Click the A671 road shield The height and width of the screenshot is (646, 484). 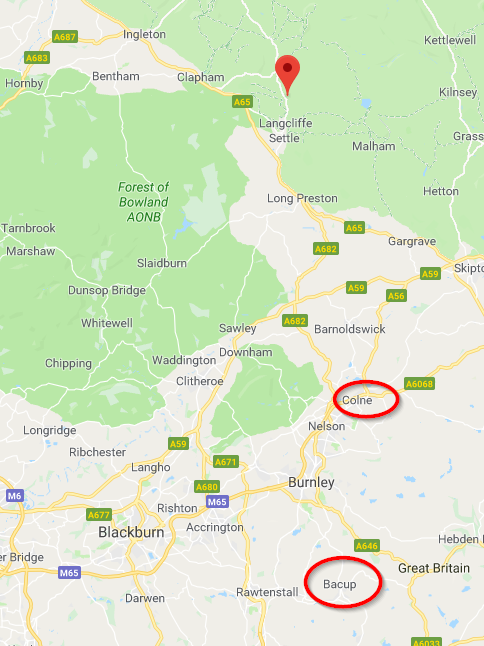point(226,462)
